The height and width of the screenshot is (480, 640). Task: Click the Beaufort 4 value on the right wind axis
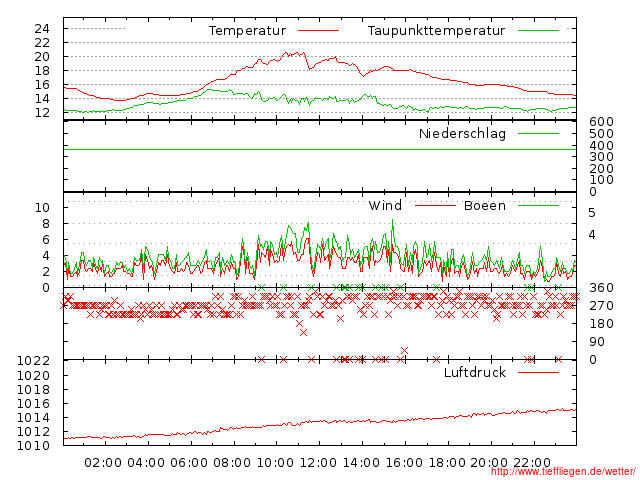tap(592, 235)
